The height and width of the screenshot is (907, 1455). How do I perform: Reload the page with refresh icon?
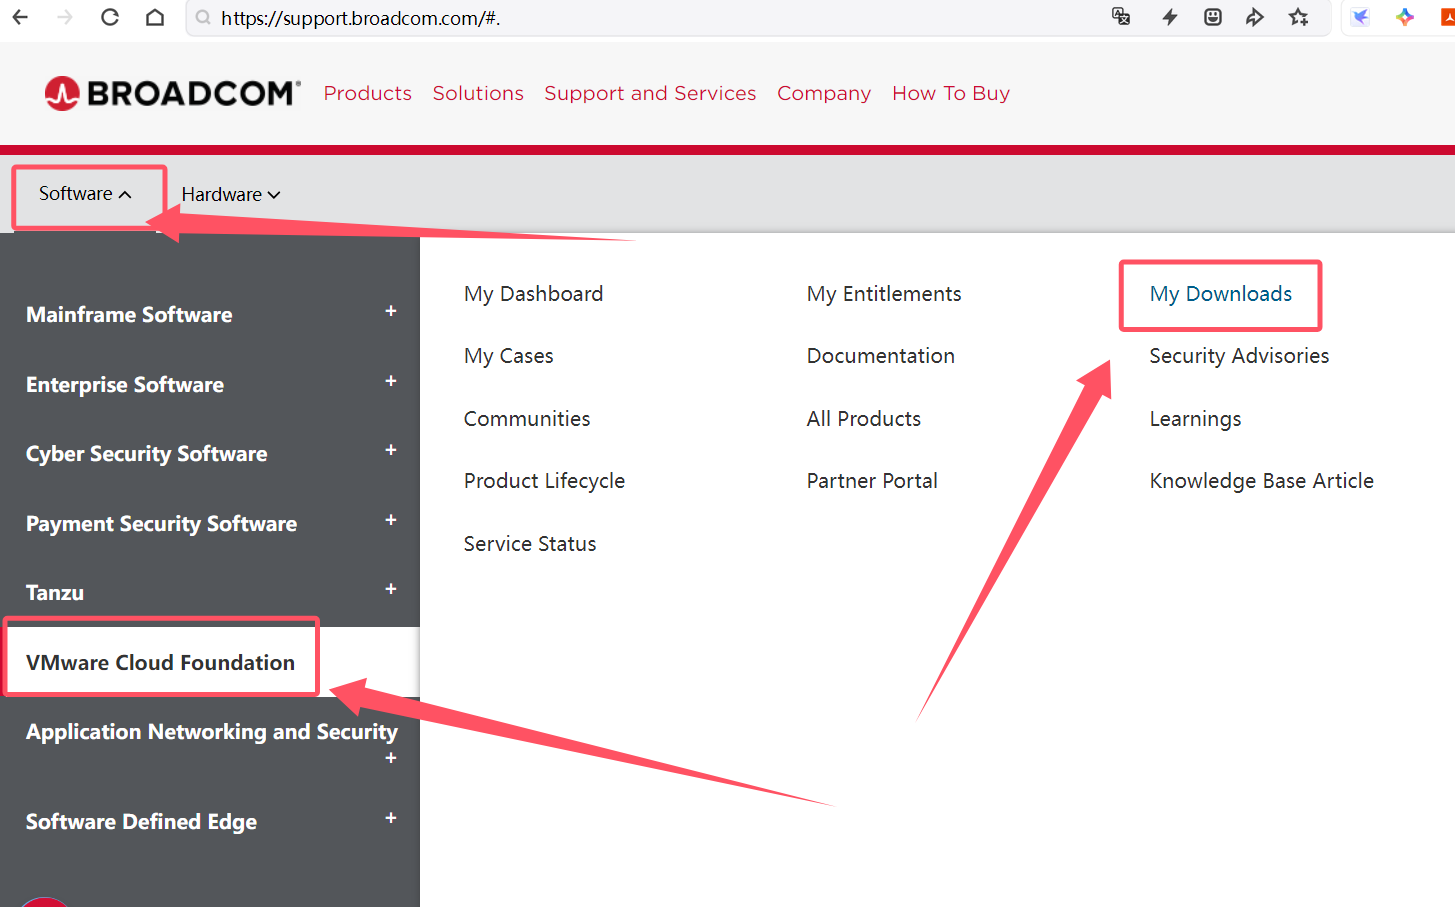tap(110, 17)
